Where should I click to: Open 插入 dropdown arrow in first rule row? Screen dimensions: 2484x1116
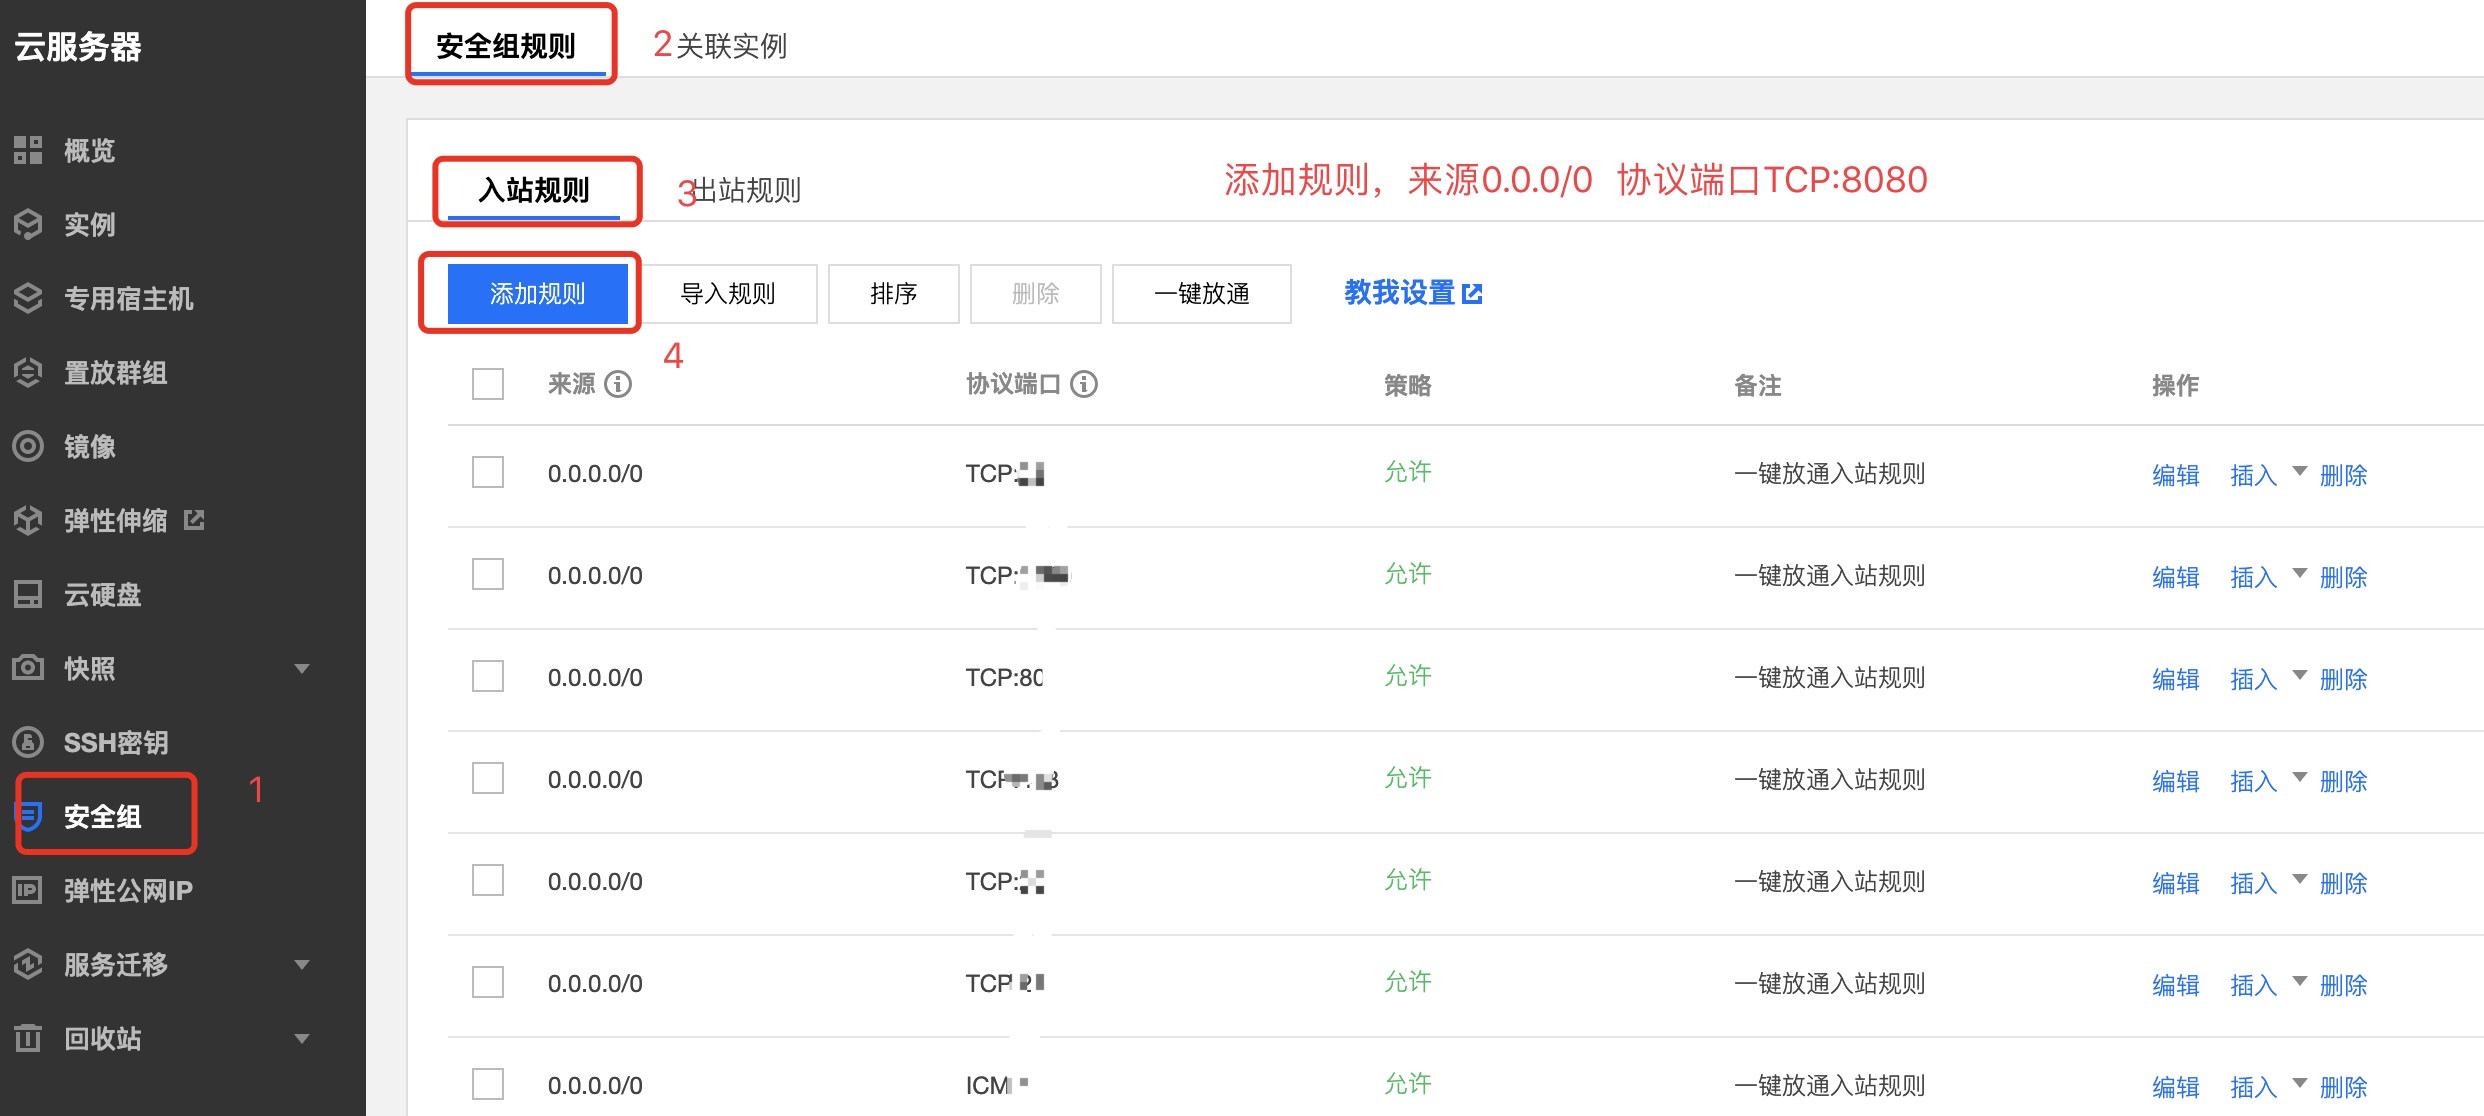(2299, 471)
